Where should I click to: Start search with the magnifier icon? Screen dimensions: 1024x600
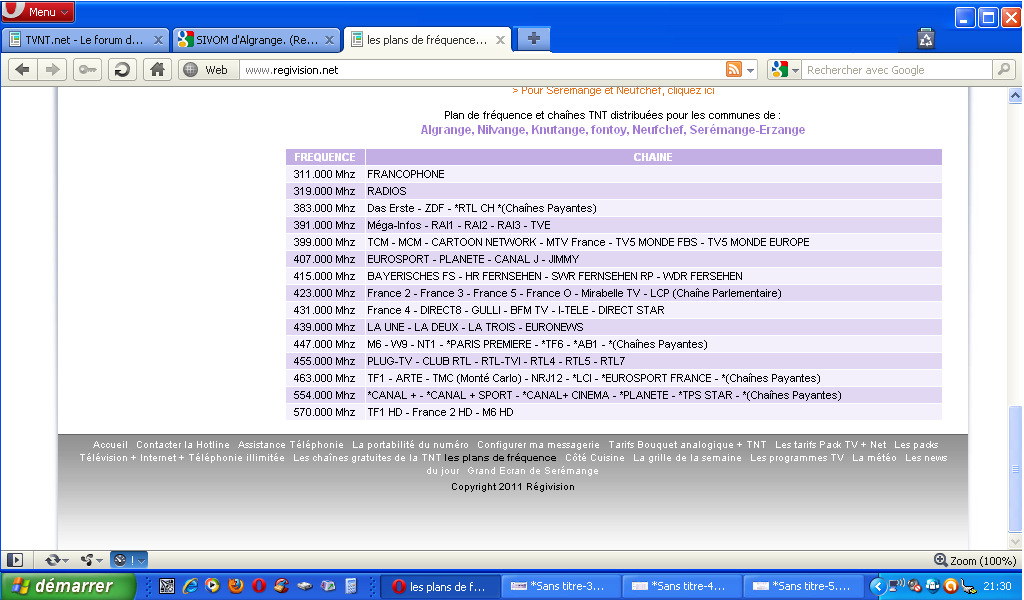pyautogui.click(x=1004, y=69)
